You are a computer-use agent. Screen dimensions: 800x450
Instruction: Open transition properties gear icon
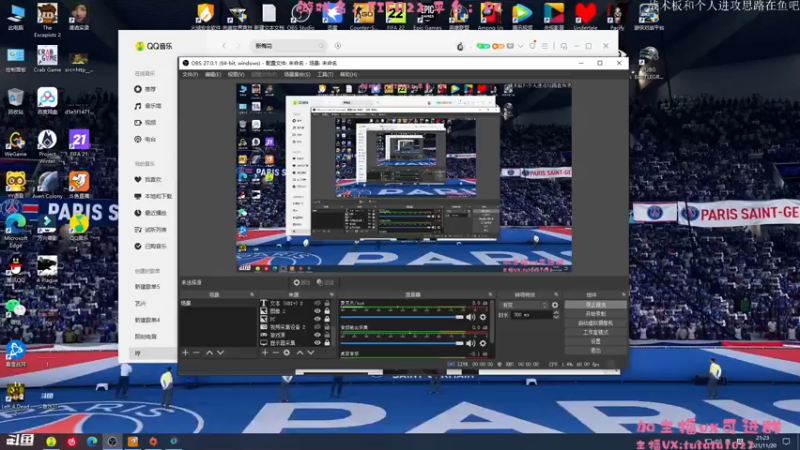[x=555, y=305]
